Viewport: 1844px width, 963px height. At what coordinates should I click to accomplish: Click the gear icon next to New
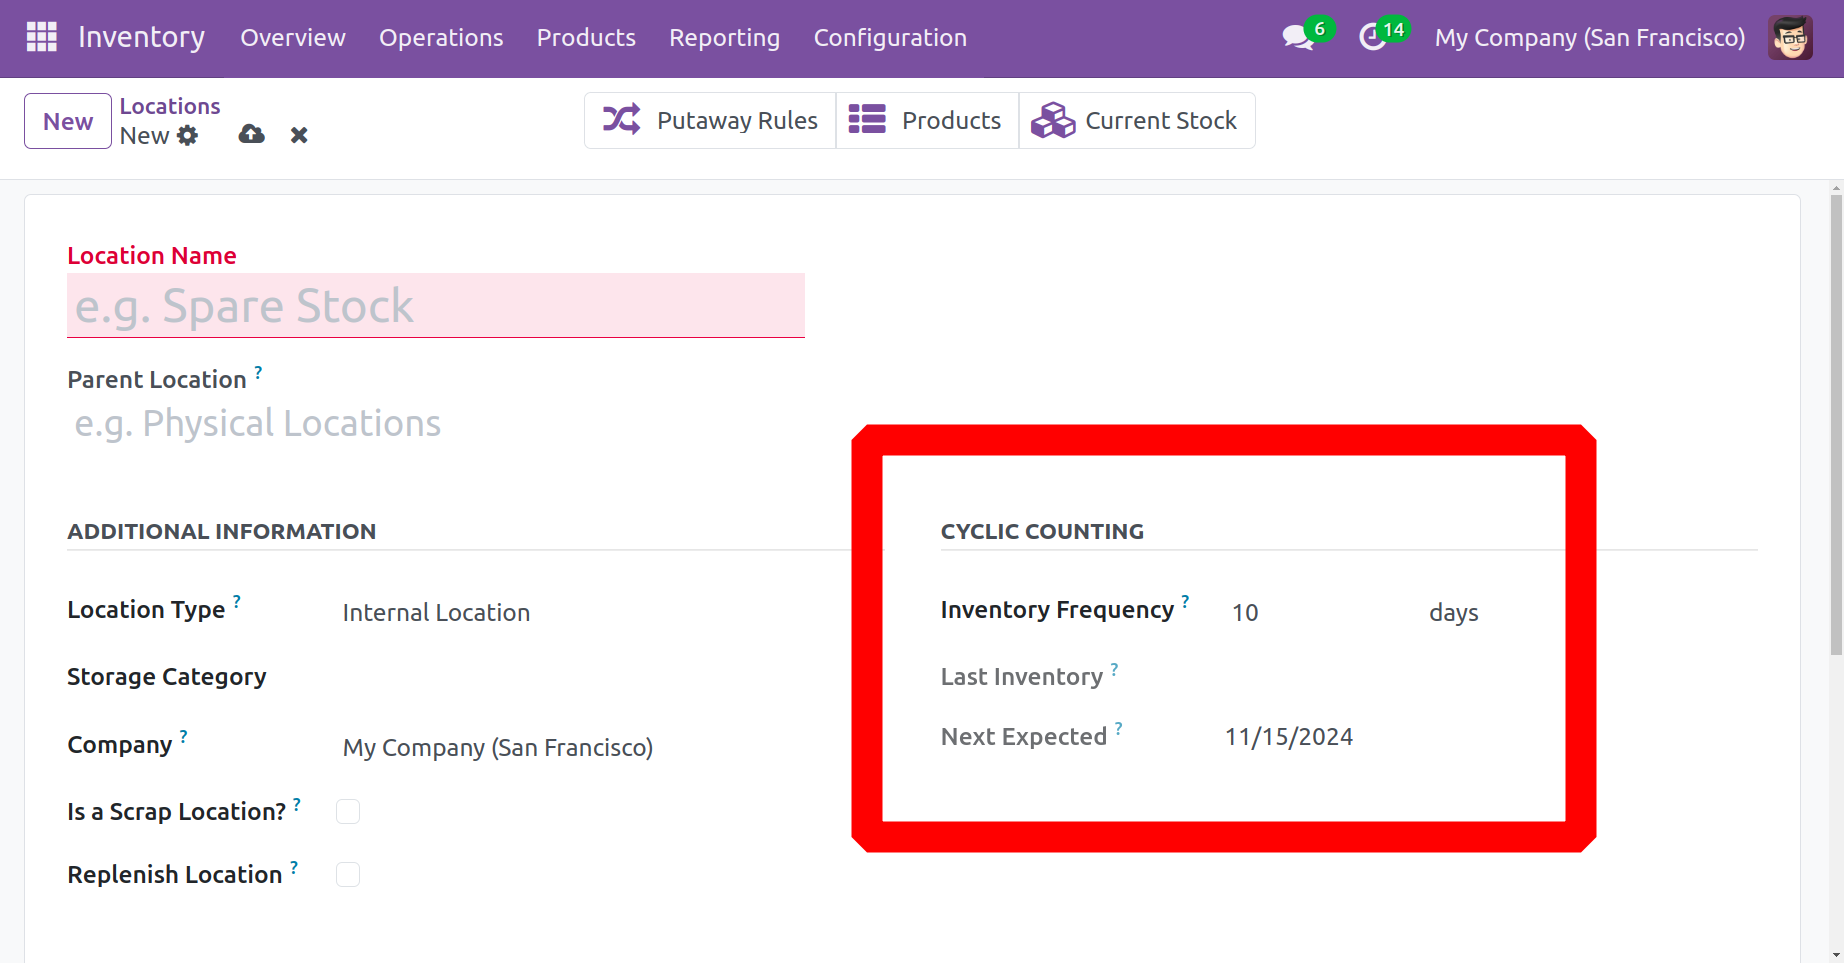[x=187, y=135]
